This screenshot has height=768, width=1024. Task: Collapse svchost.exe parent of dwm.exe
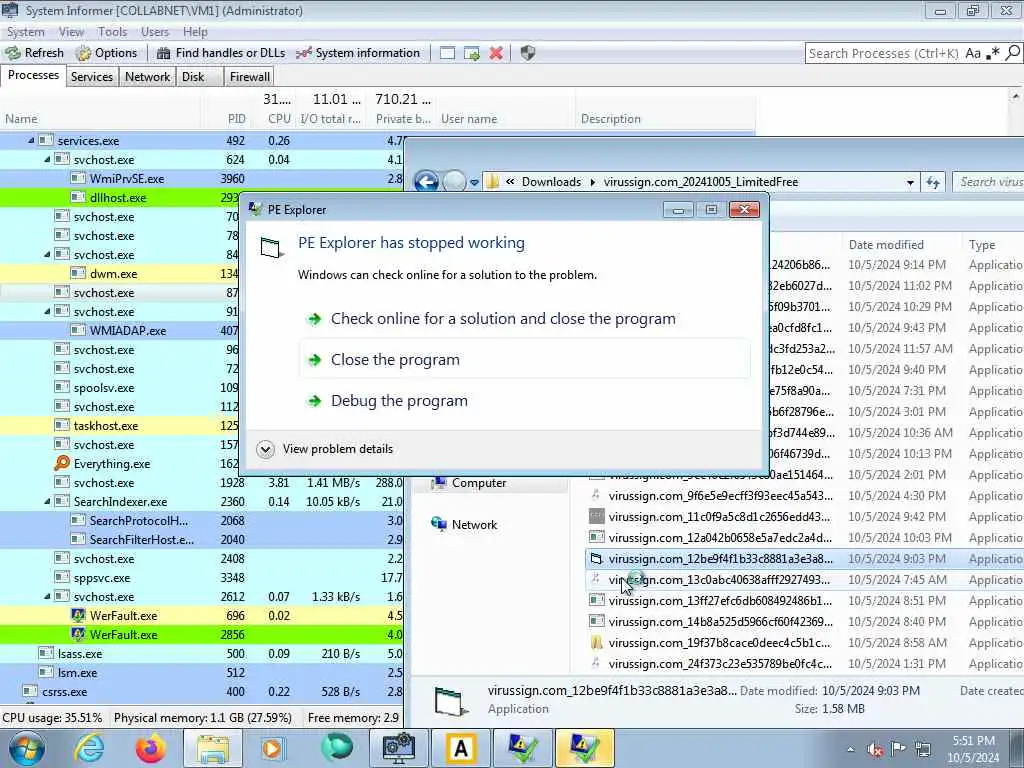click(x=47, y=255)
